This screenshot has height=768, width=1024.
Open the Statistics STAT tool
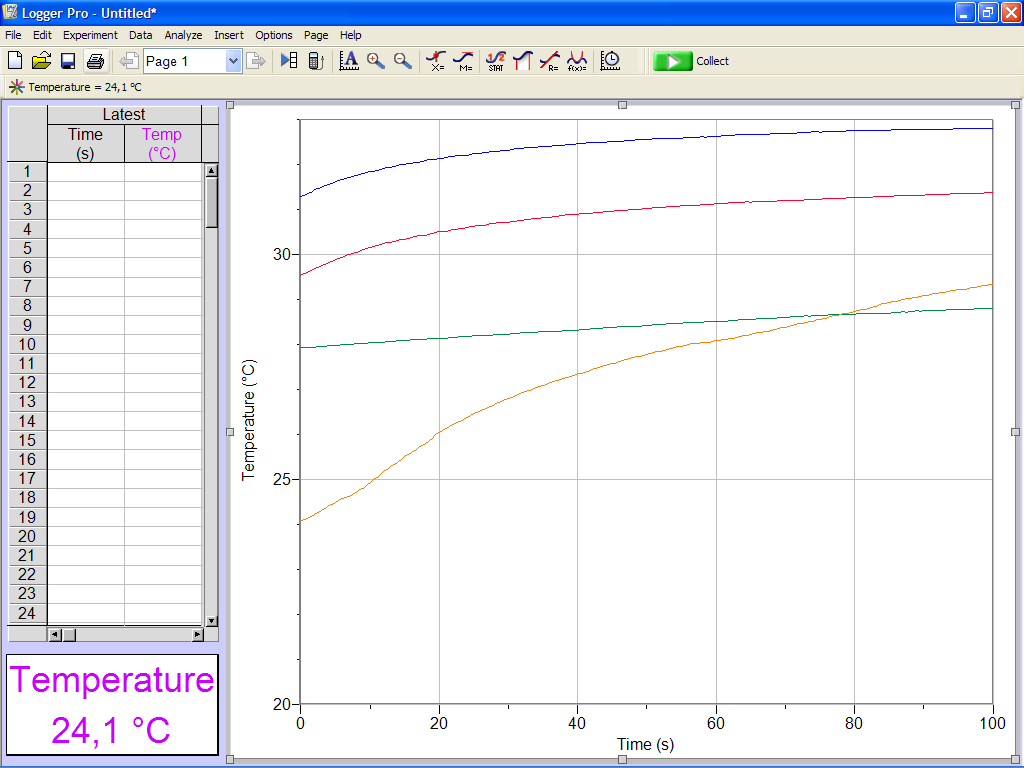(496, 61)
